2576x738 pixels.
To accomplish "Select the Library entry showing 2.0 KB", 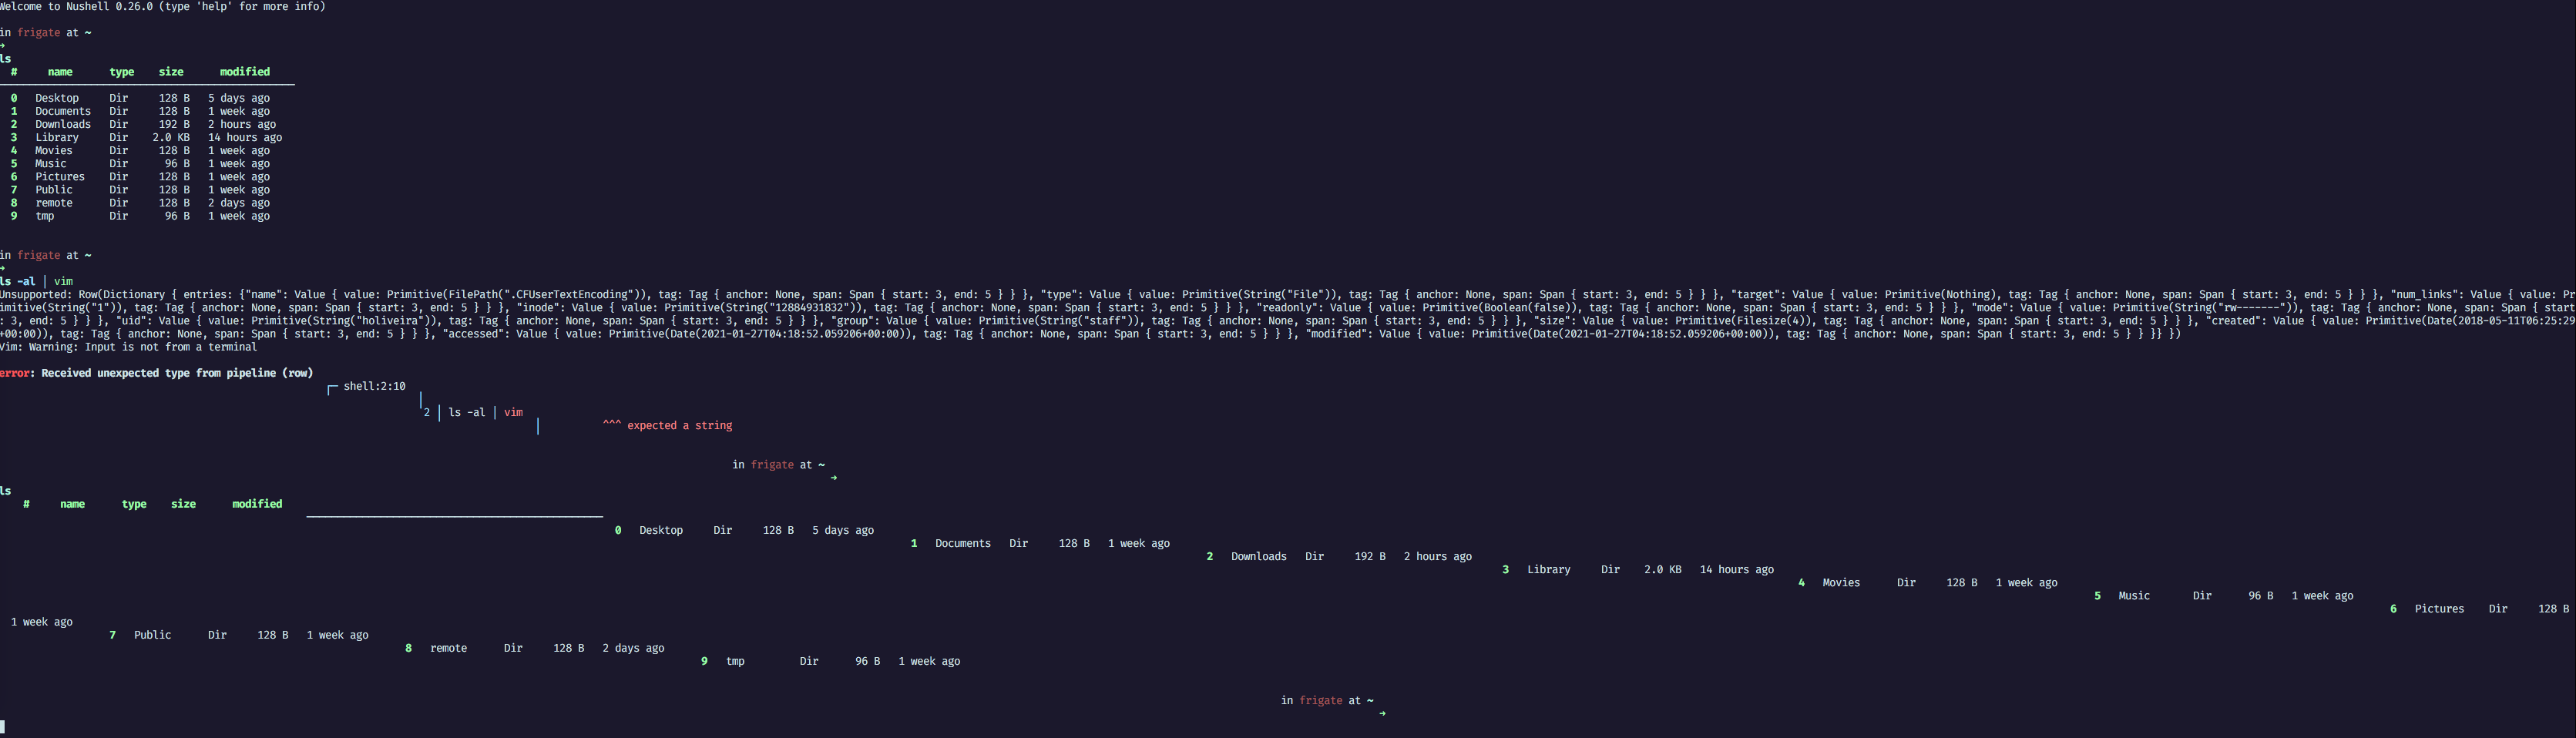I will pyautogui.click(x=57, y=137).
